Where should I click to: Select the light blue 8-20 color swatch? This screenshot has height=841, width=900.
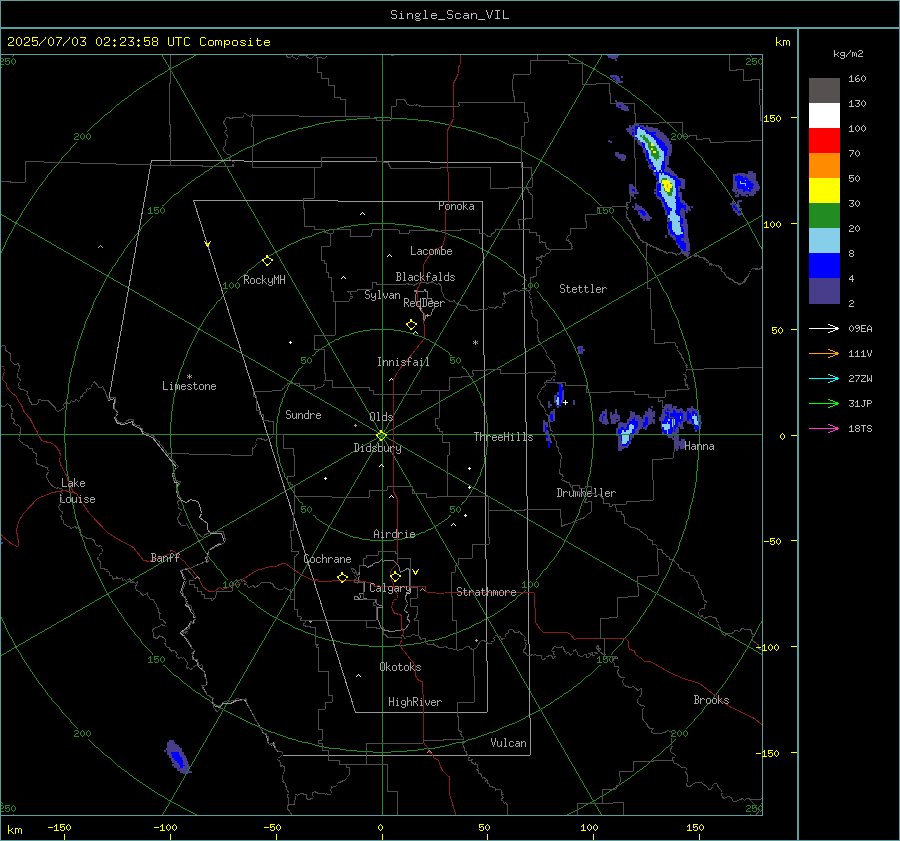tap(824, 241)
